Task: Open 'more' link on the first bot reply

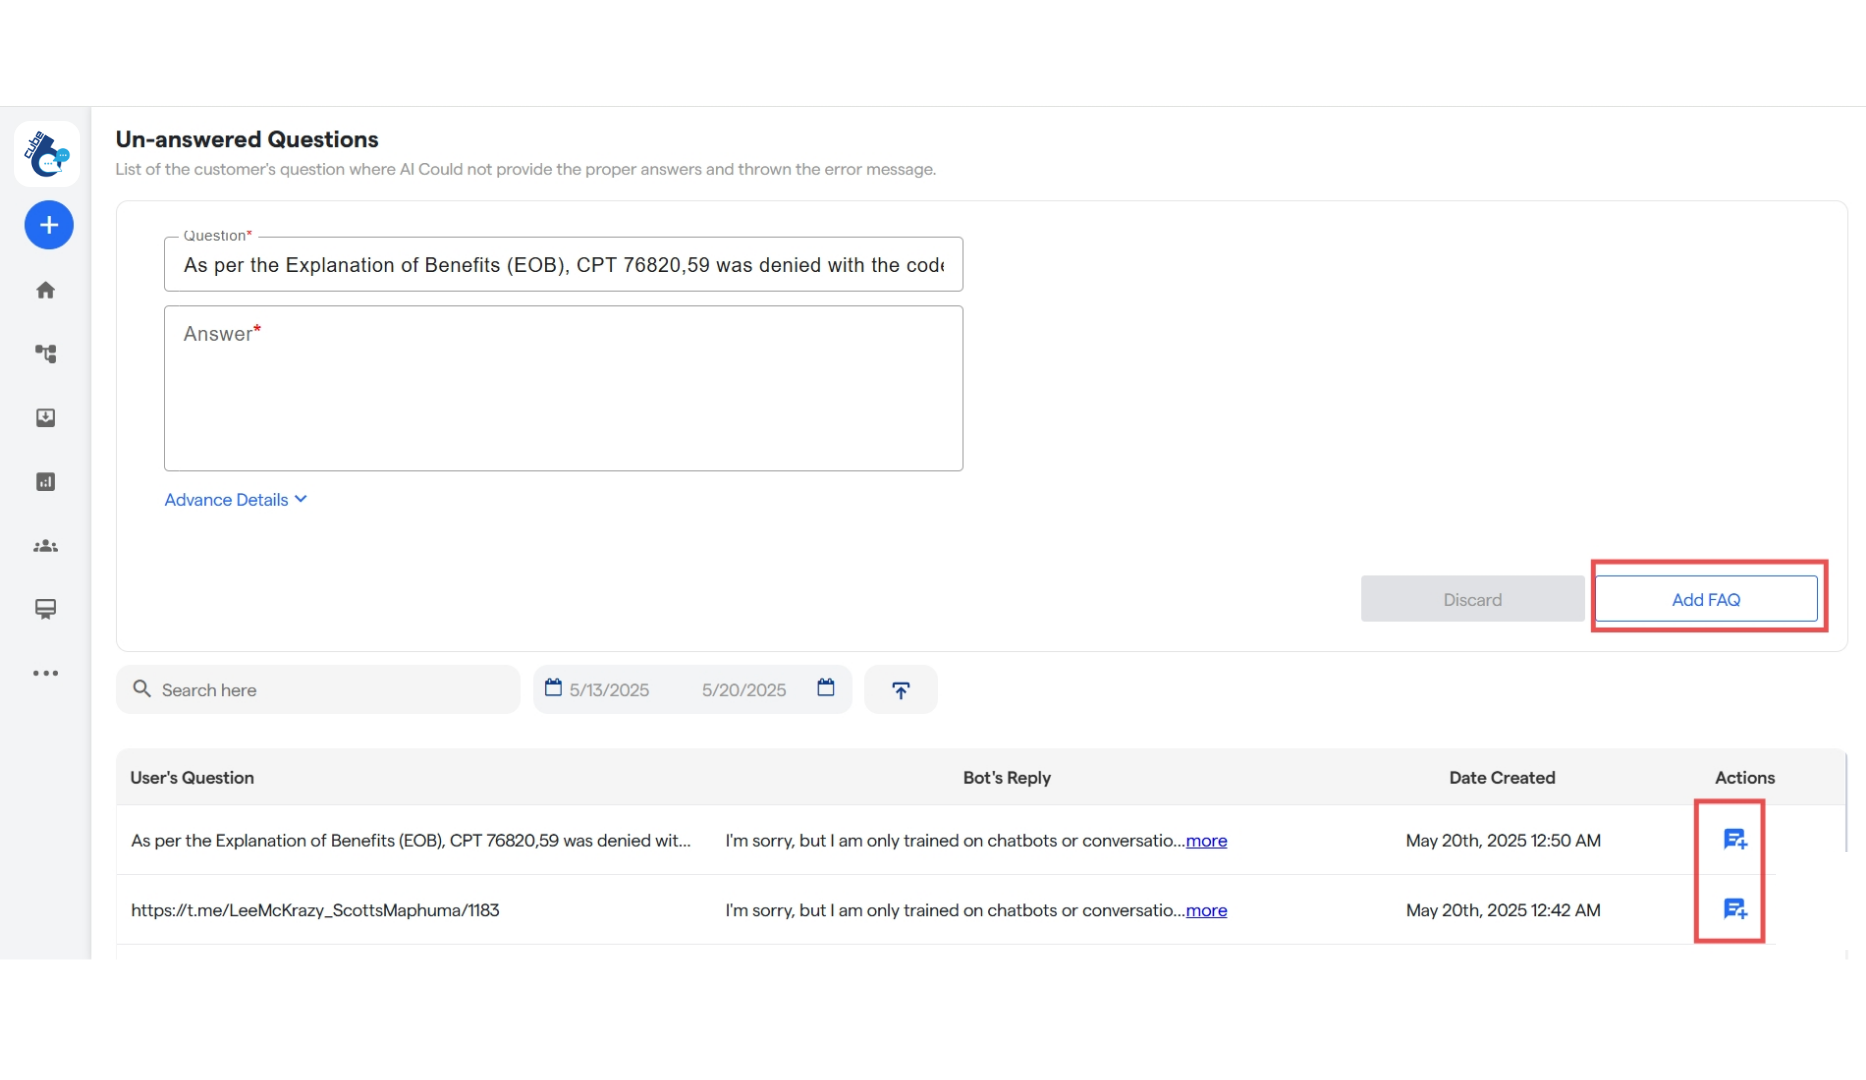Action: (x=1206, y=841)
